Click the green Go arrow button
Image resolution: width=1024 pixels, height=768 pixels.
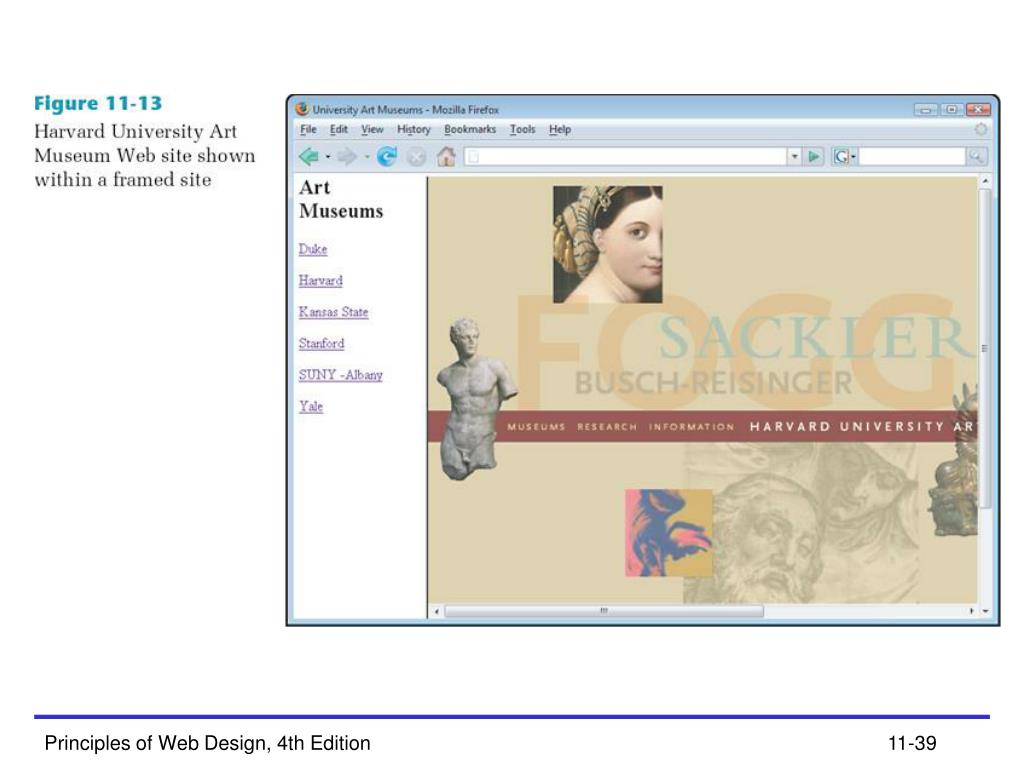(814, 157)
